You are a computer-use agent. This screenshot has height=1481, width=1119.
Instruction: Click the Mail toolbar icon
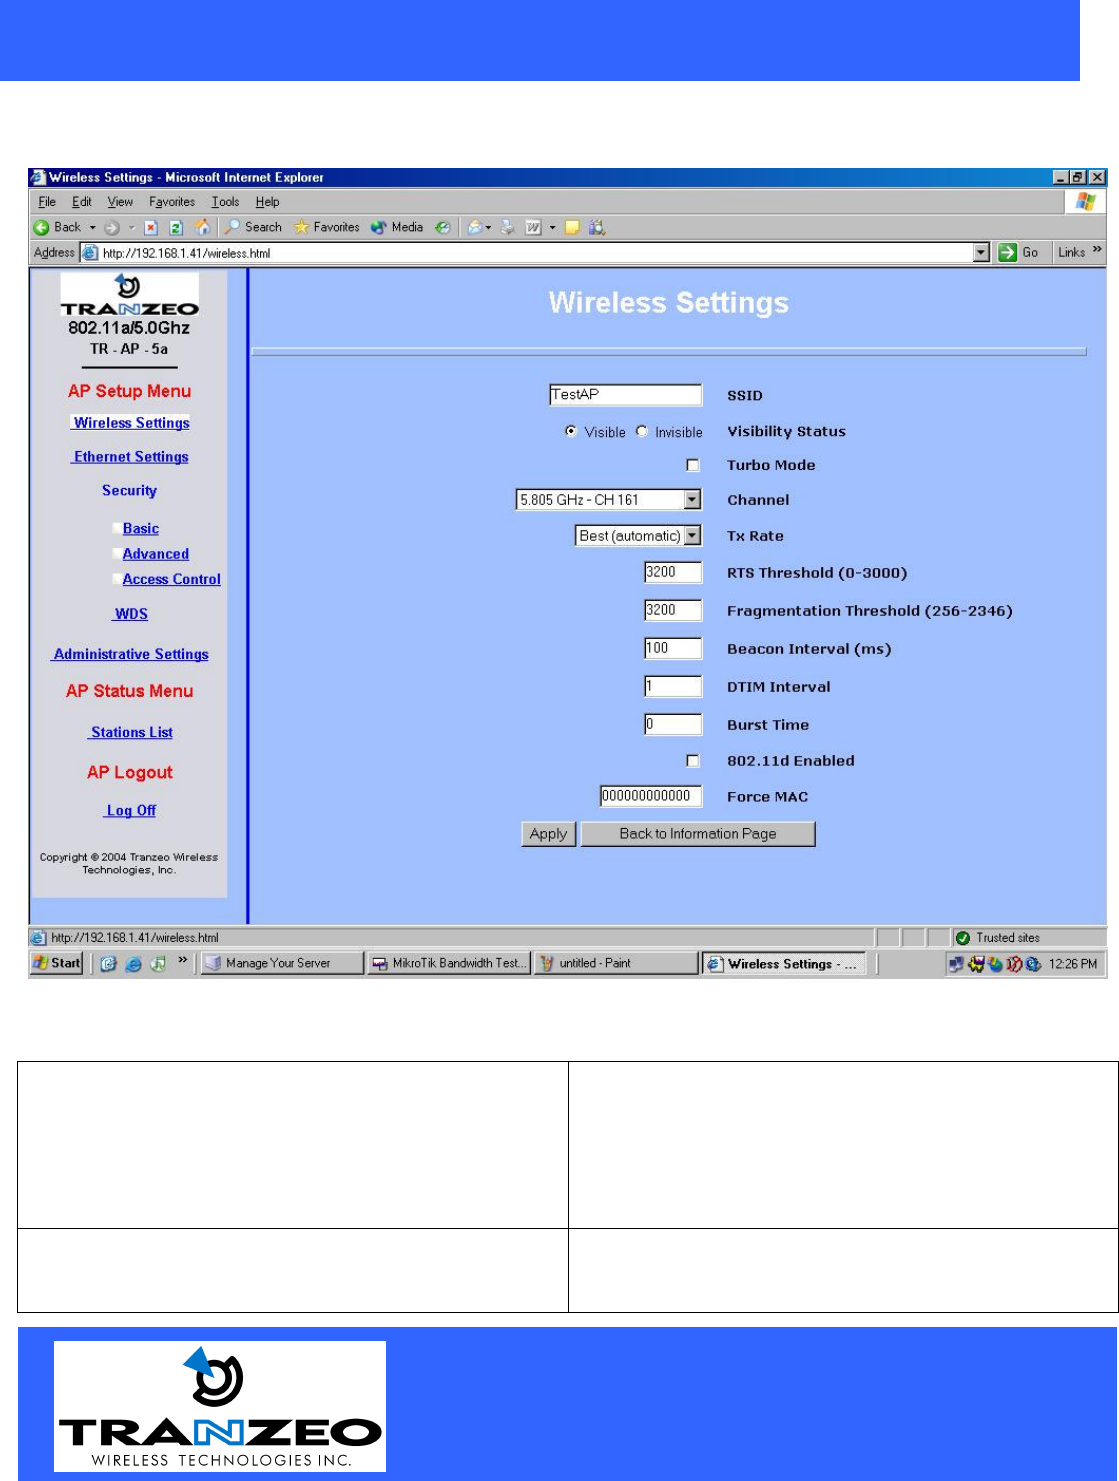[x=476, y=228]
